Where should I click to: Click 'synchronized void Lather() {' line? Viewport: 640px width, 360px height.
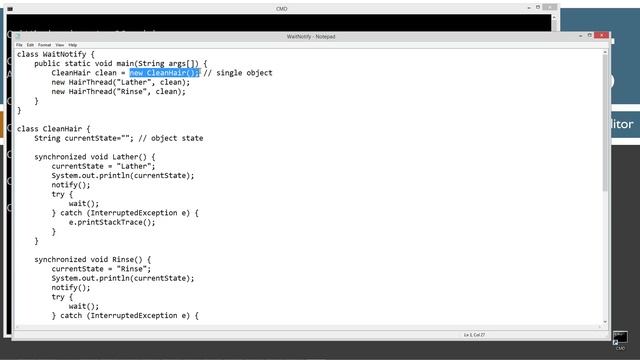[x=95, y=157]
